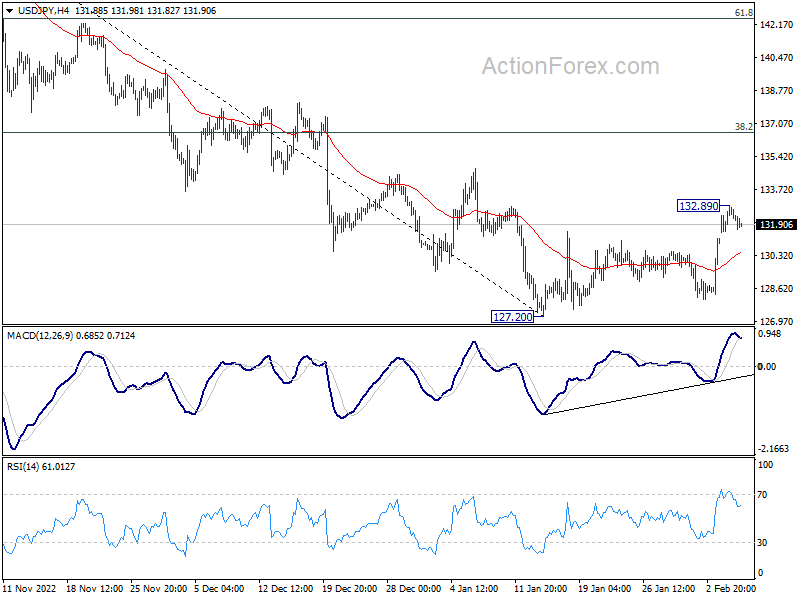Click the RSI axis level 70
800x600 pixels.
pyautogui.click(x=762, y=495)
